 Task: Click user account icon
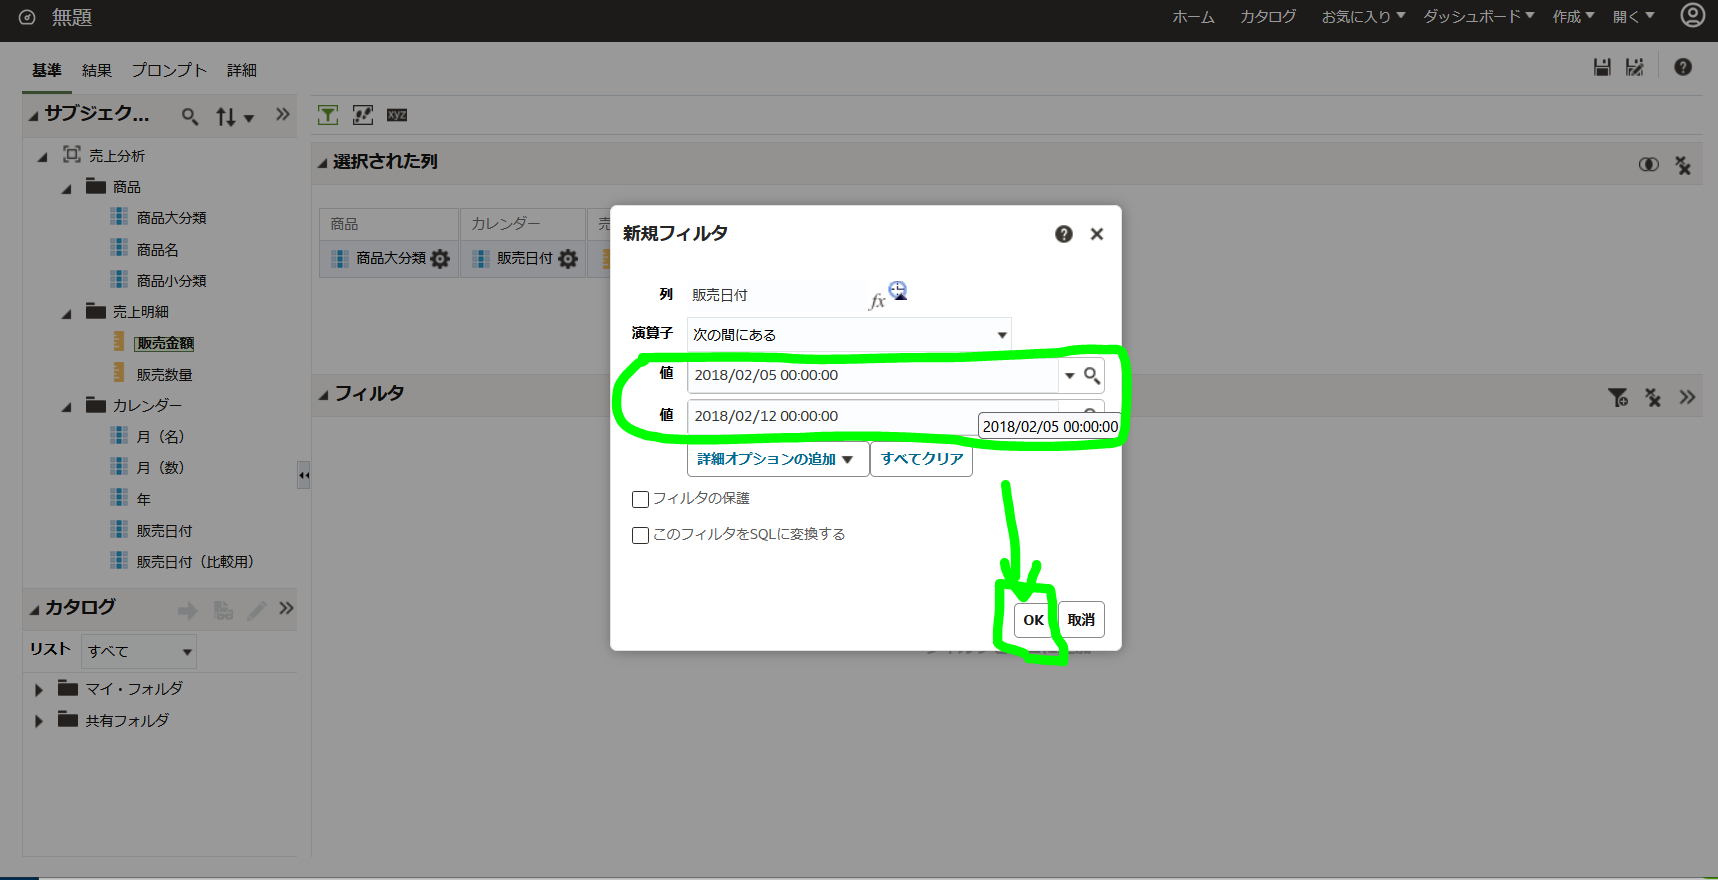[1692, 16]
